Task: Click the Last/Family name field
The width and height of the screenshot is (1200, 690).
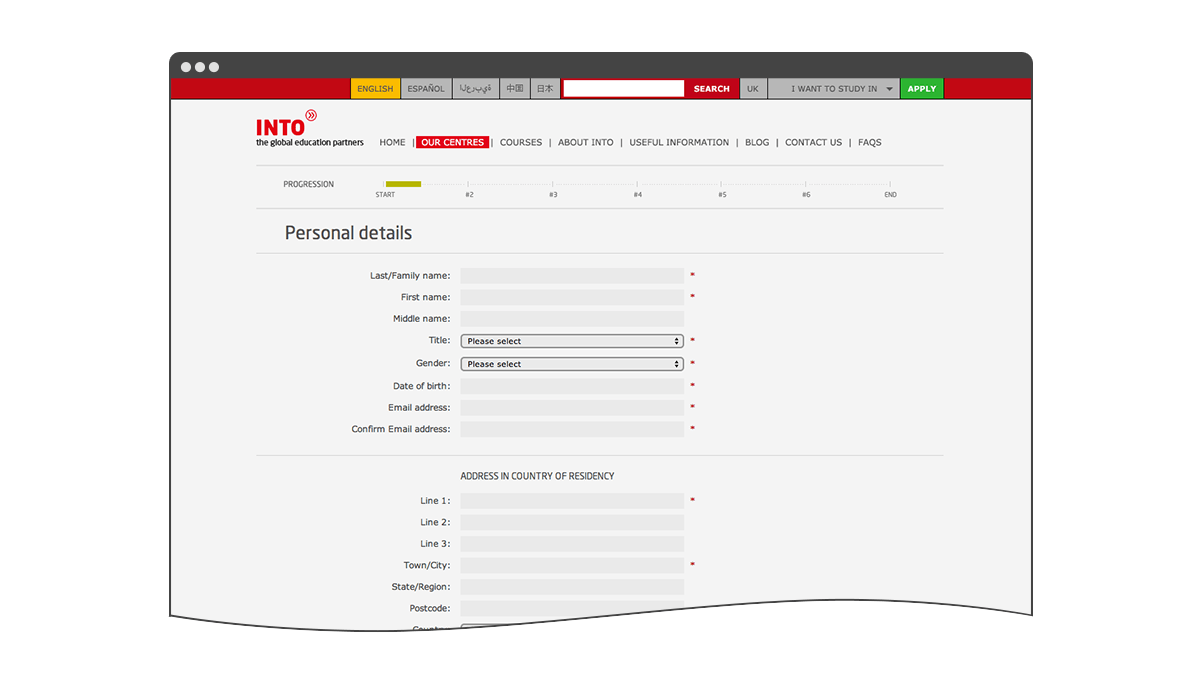Action: pos(572,276)
